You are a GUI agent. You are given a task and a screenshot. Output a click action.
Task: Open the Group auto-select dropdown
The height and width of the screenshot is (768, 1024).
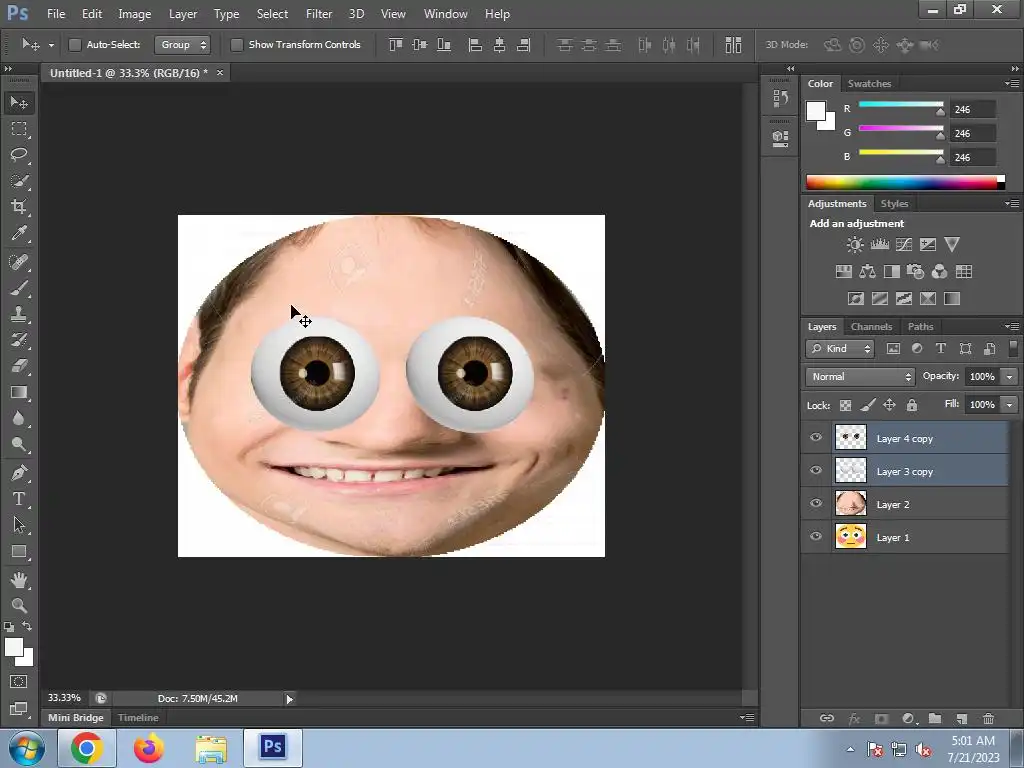[x=183, y=45]
